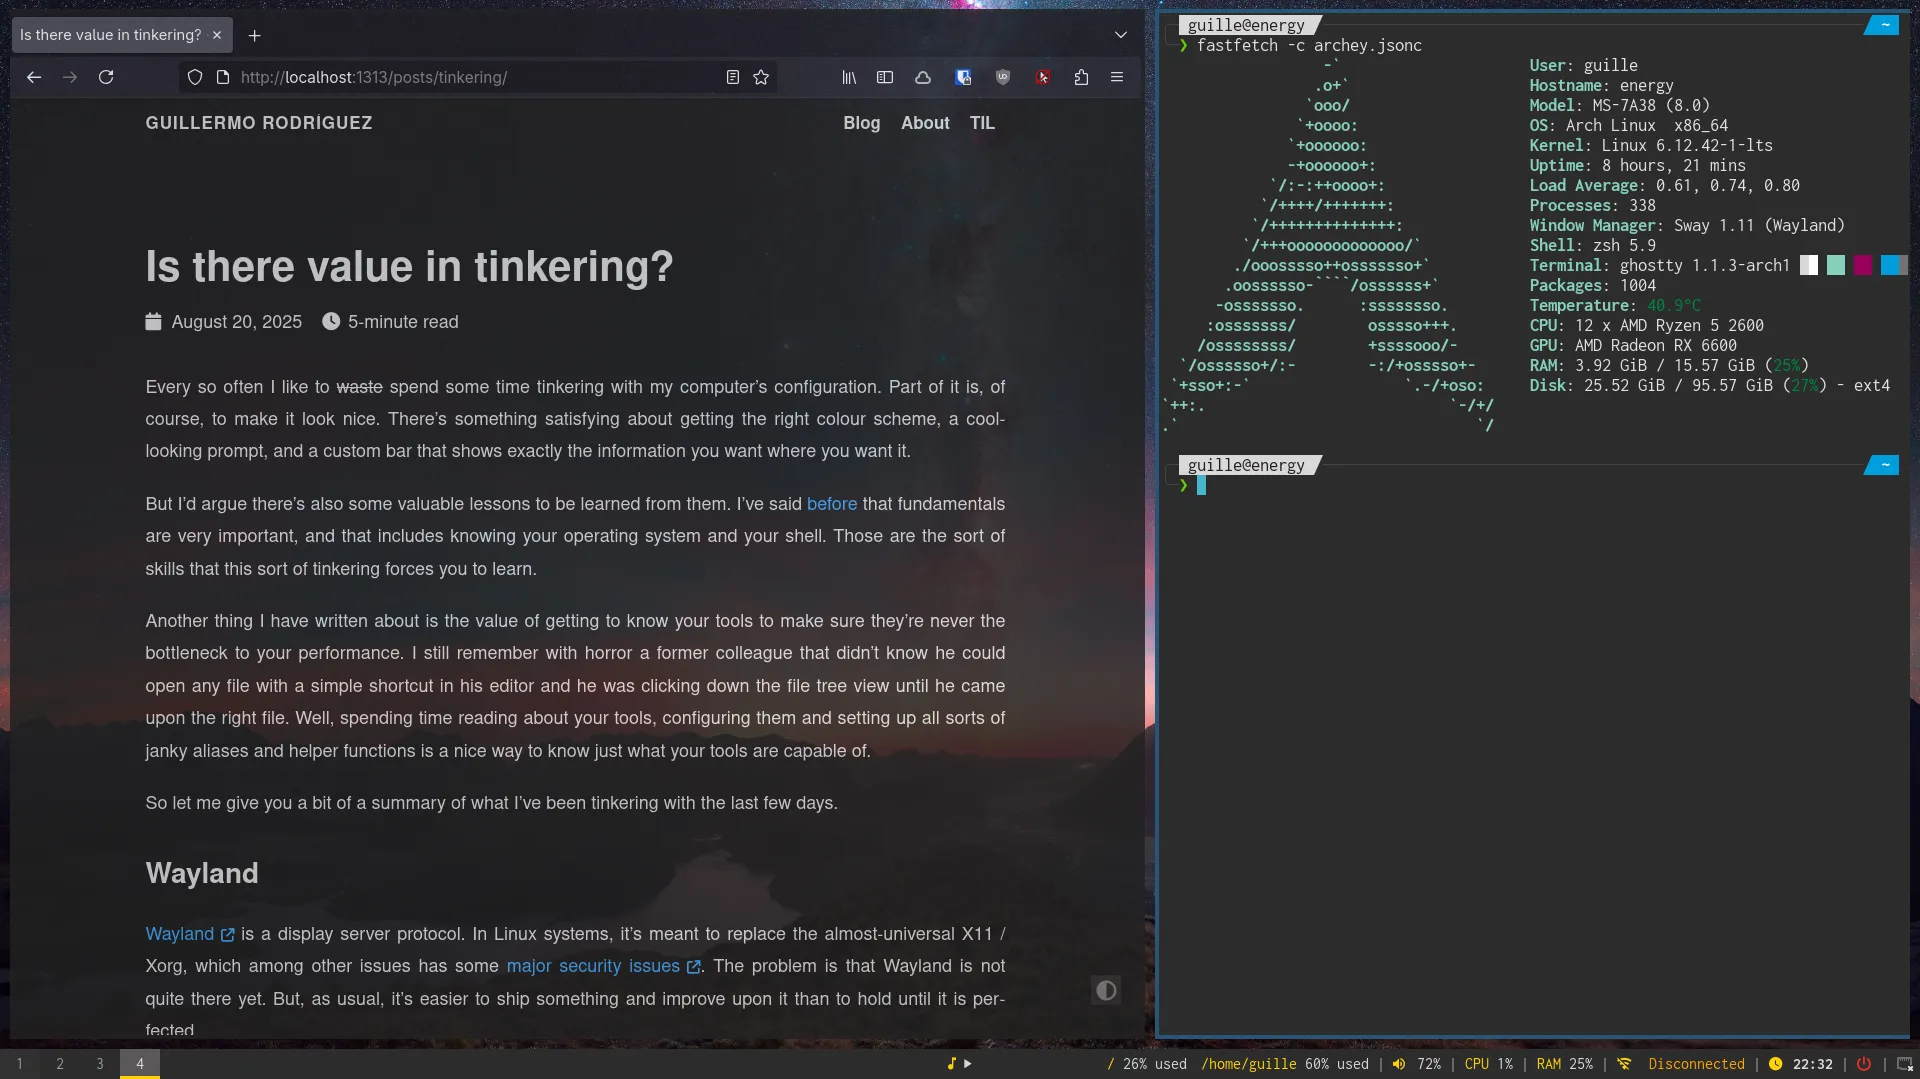
Task: Open the 'major security issues' link
Action: pyautogui.click(x=603, y=966)
